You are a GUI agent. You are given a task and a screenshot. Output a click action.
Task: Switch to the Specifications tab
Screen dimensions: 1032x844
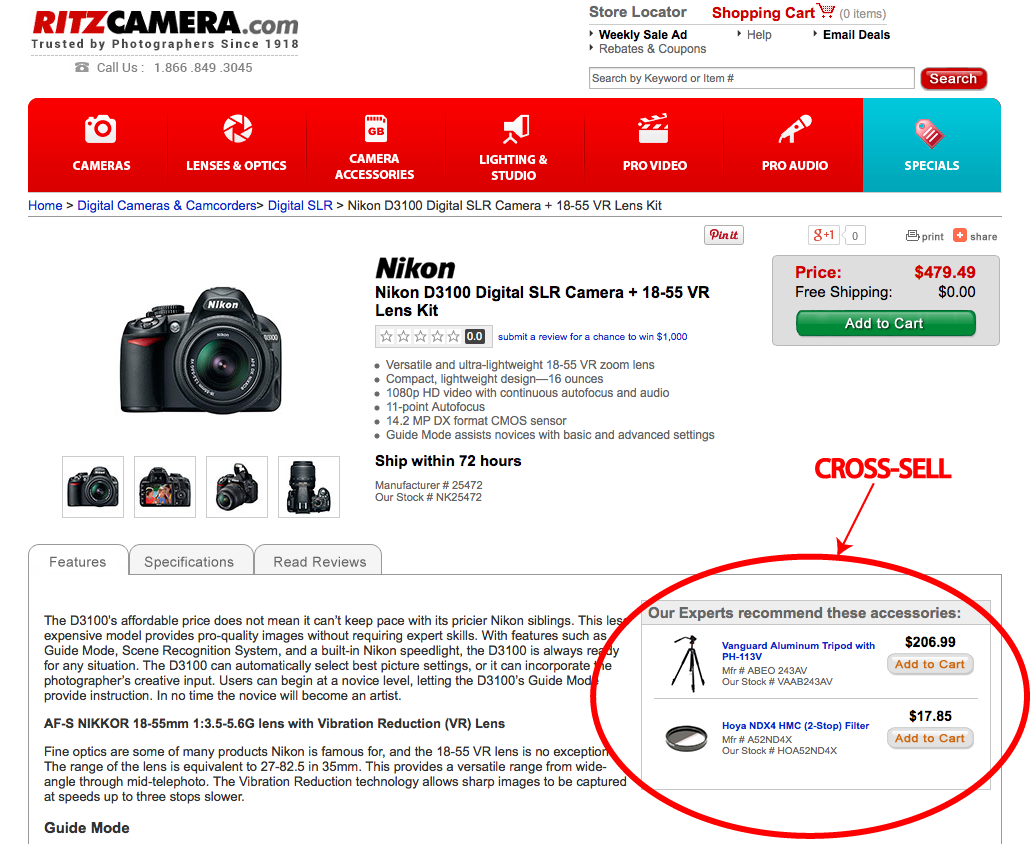click(189, 561)
